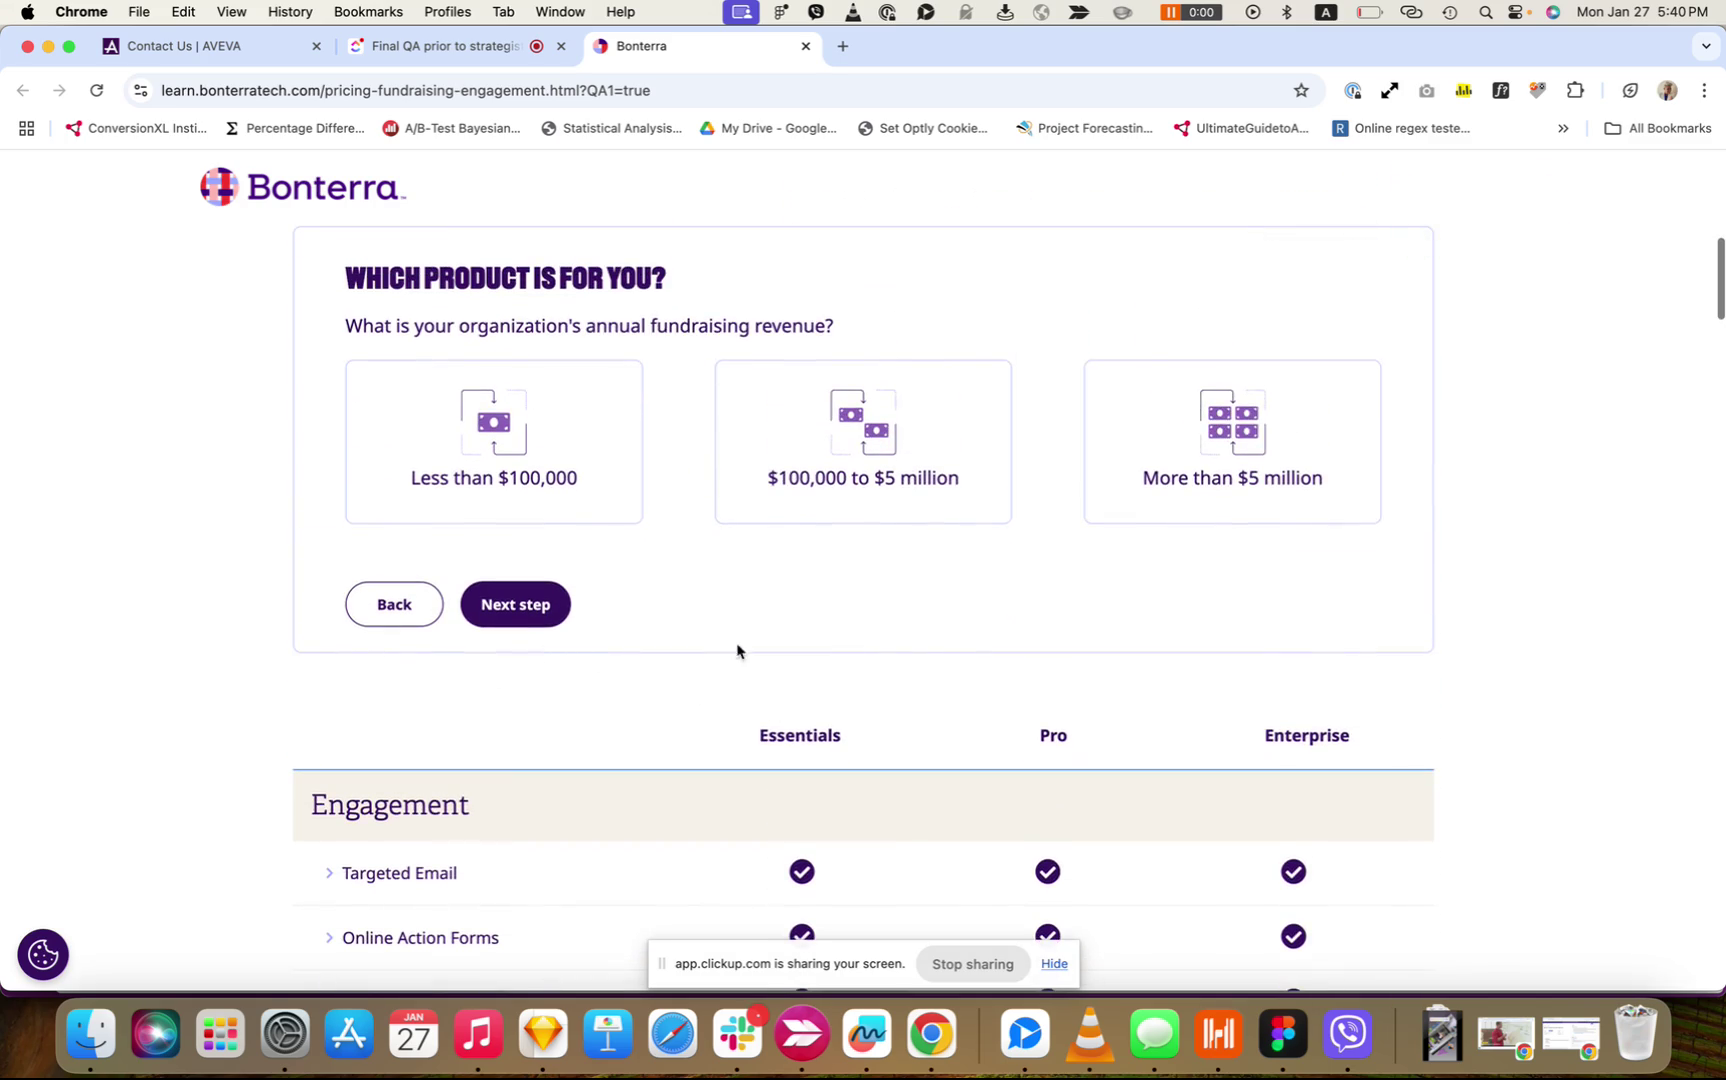
Task: Hide the screen sharing bar
Action: tap(1054, 964)
